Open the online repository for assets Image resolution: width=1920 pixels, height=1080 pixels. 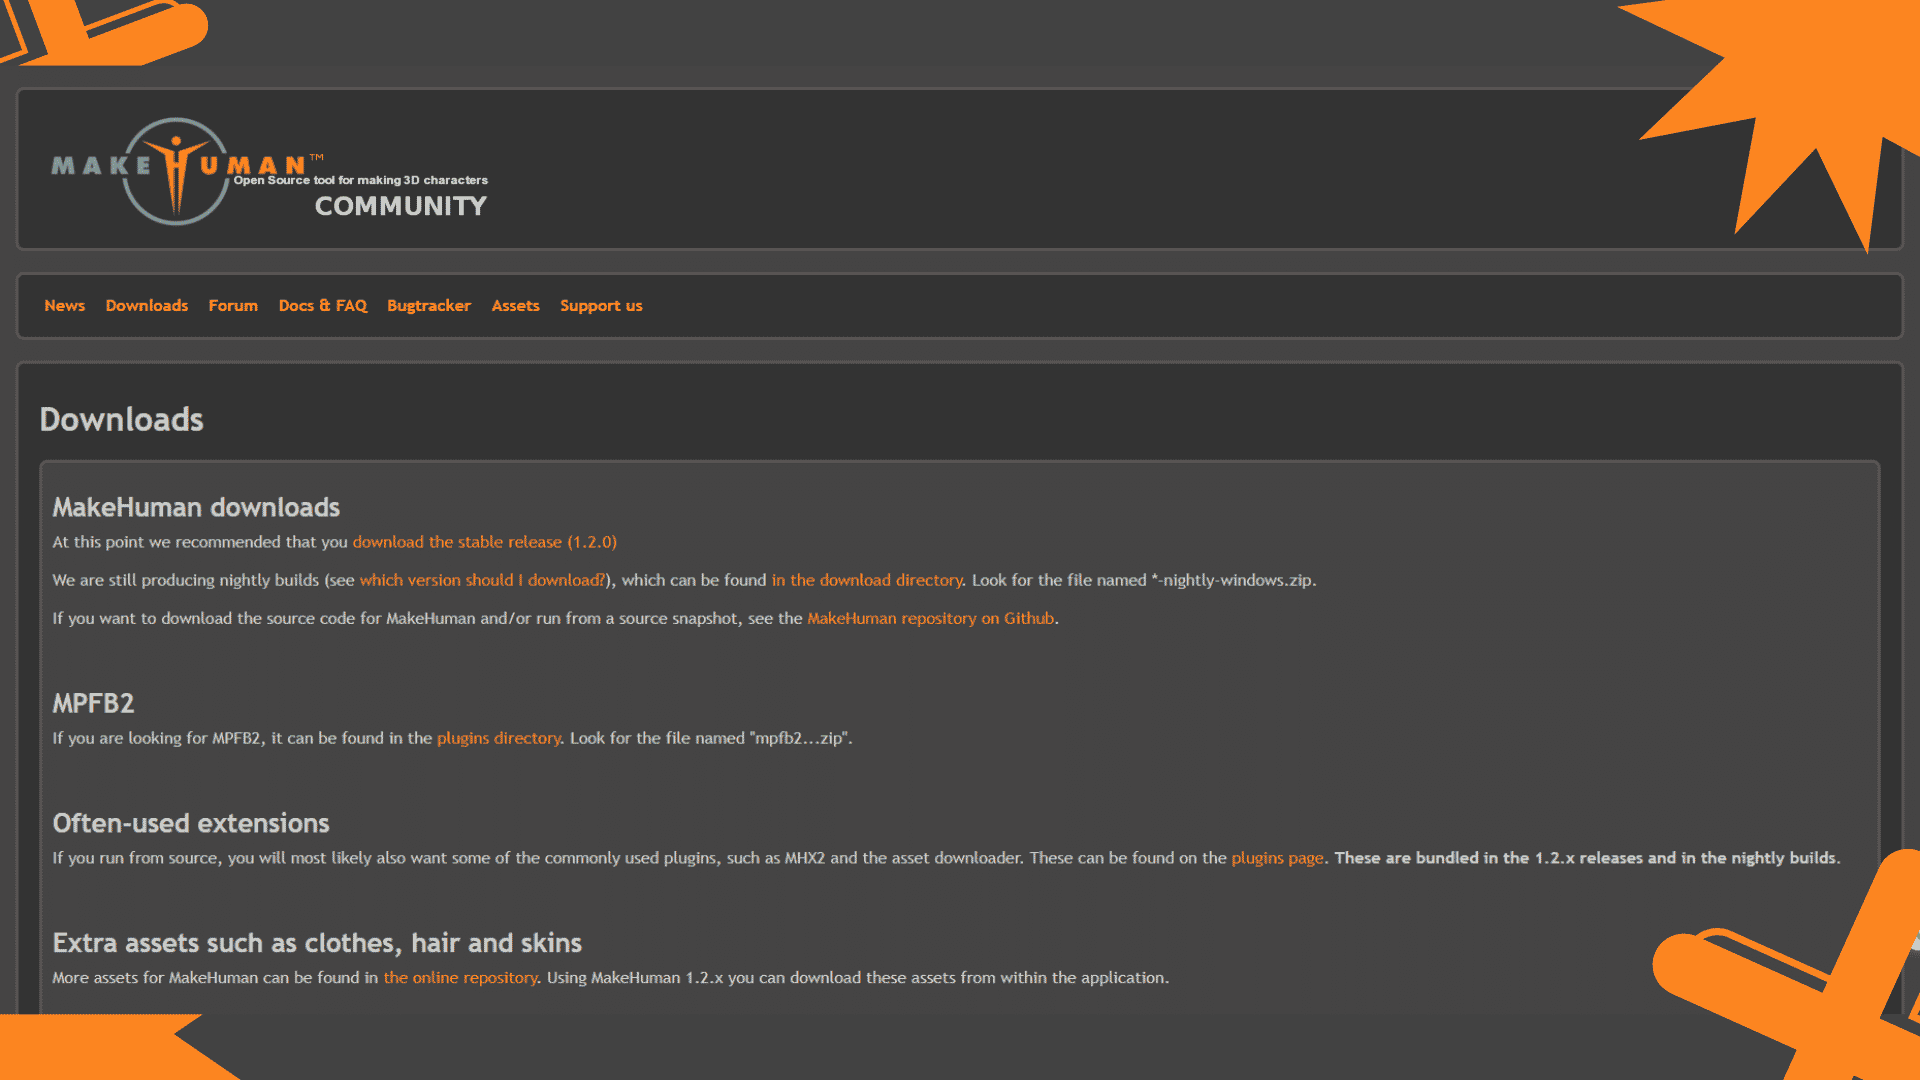459,977
